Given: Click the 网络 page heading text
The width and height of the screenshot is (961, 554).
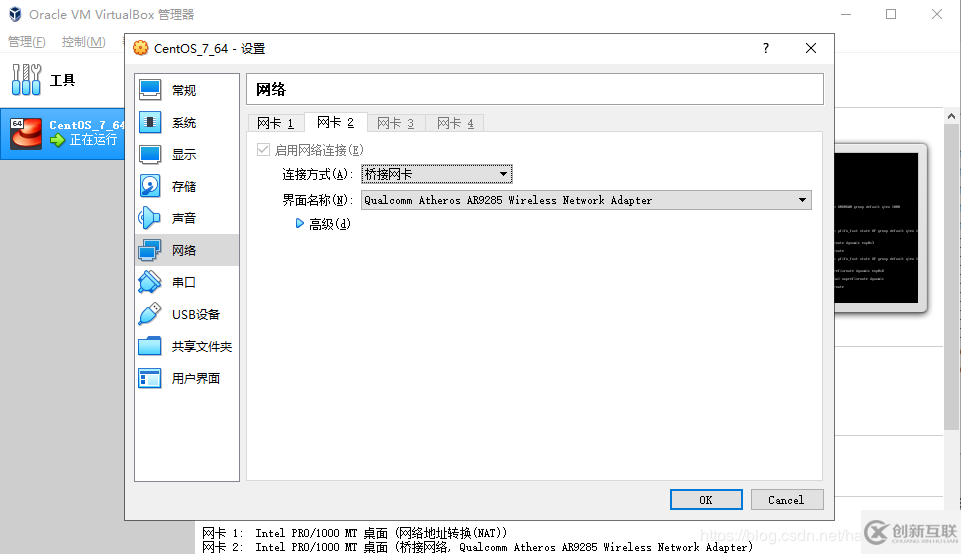Looking at the screenshot, I should [271, 89].
